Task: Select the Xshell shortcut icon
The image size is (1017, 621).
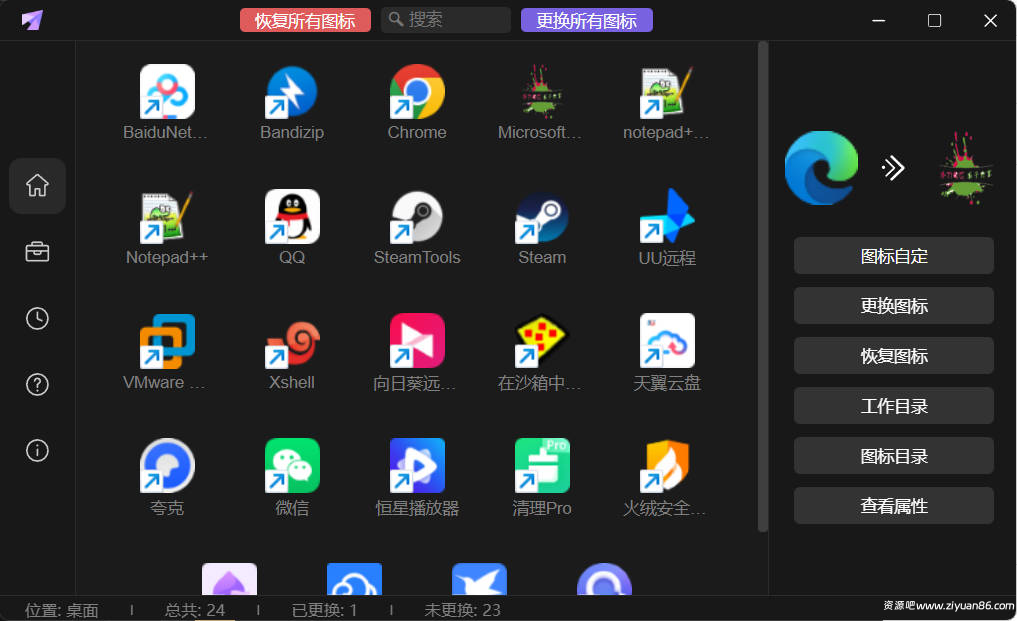Action: tap(292, 343)
